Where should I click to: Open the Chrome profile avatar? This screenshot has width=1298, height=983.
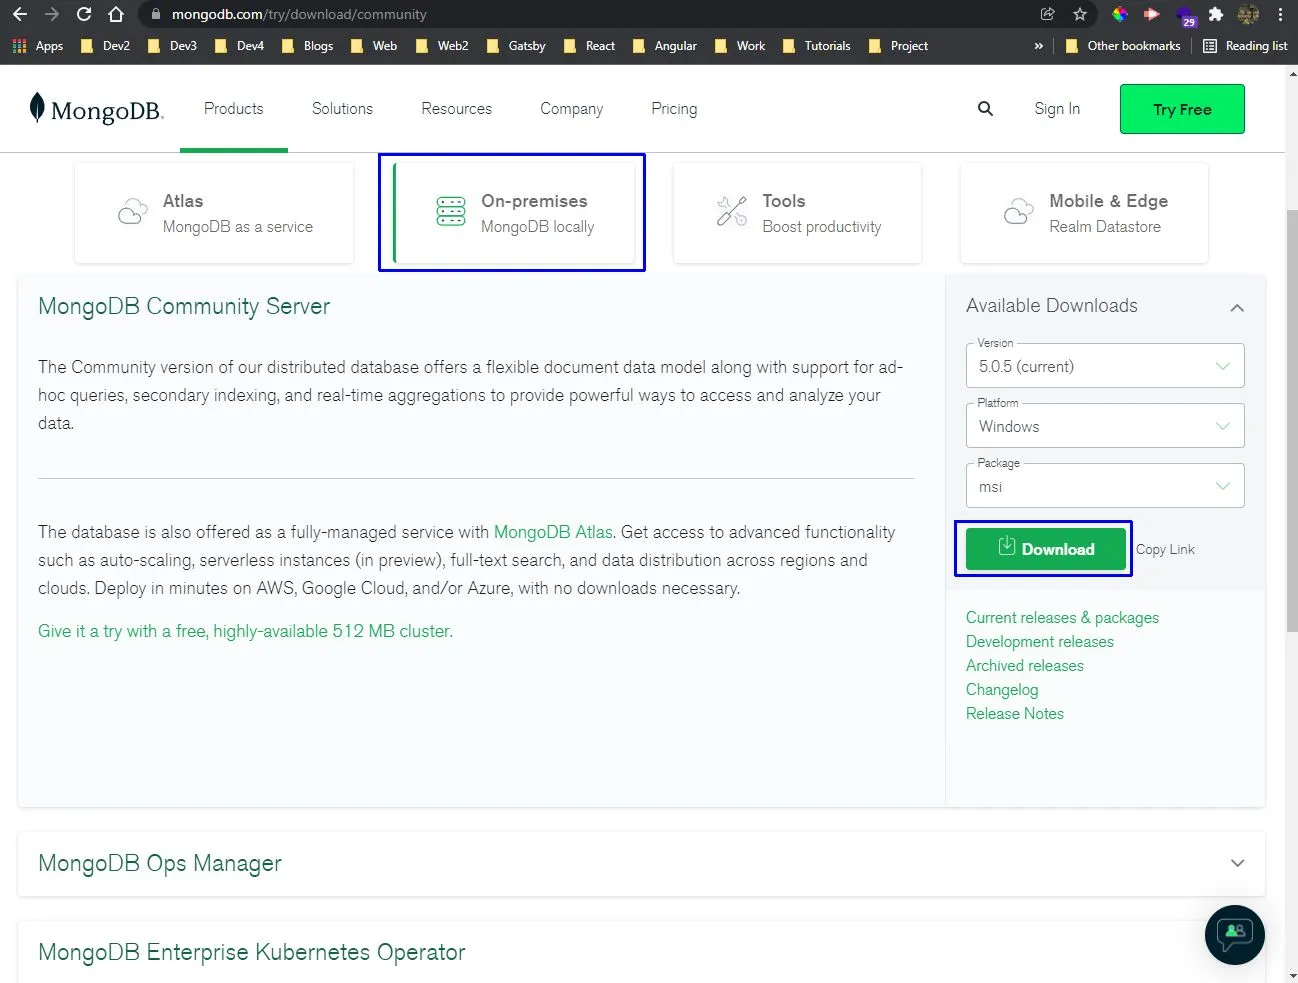click(1248, 14)
